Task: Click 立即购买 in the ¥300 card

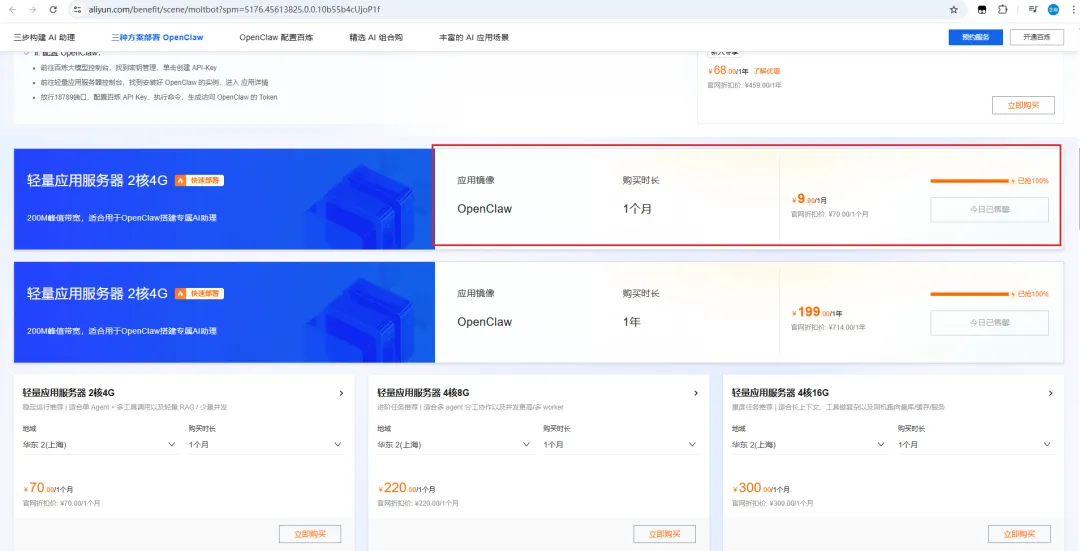Action: point(1019,534)
